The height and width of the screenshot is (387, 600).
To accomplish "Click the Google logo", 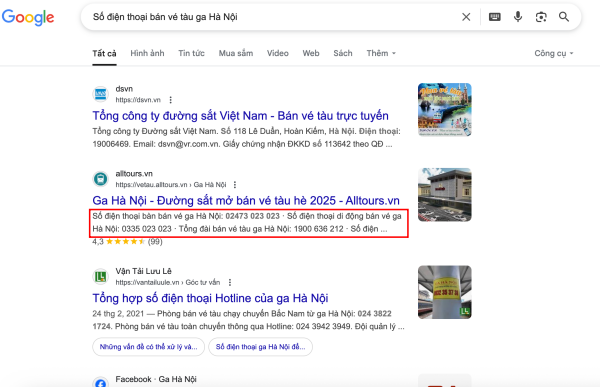I will 28,17.
